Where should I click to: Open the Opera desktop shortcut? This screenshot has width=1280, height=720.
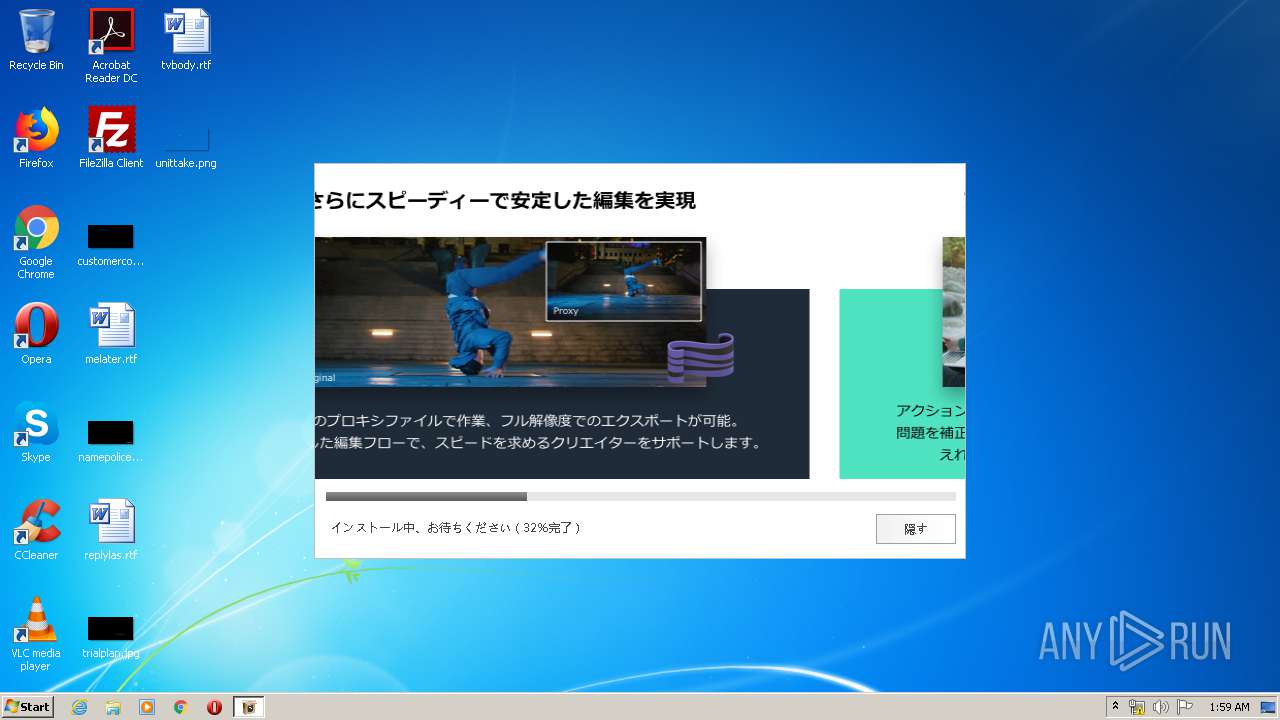coord(36,334)
